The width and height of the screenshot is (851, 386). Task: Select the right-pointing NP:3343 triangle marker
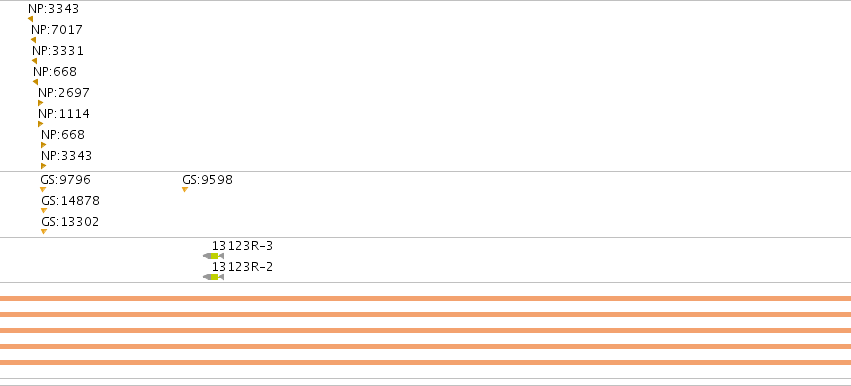coord(43,166)
